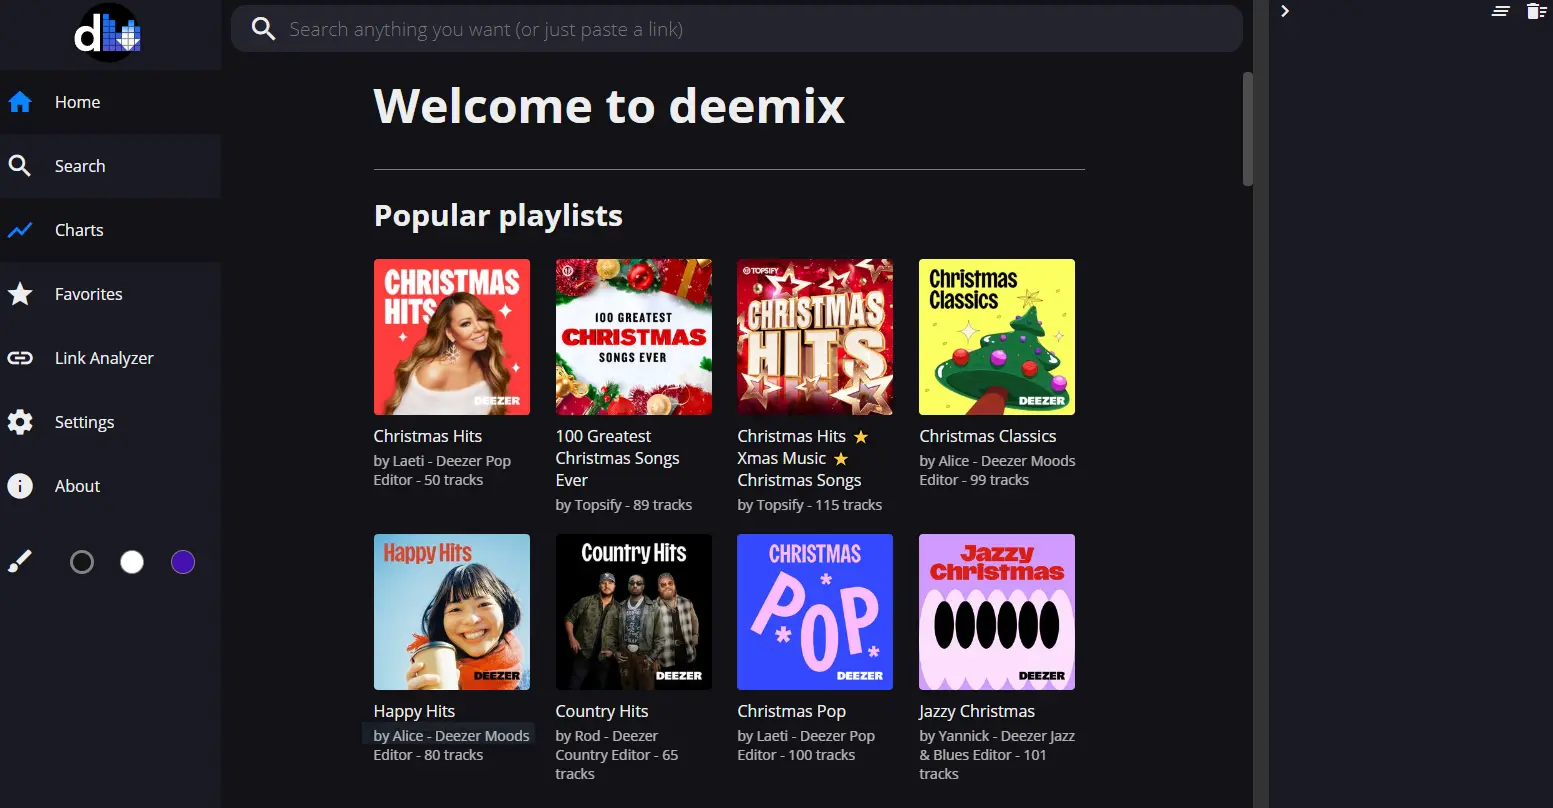This screenshot has width=1553, height=808.
Task: Click the deemix logo in the sidebar
Action: (108, 33)
